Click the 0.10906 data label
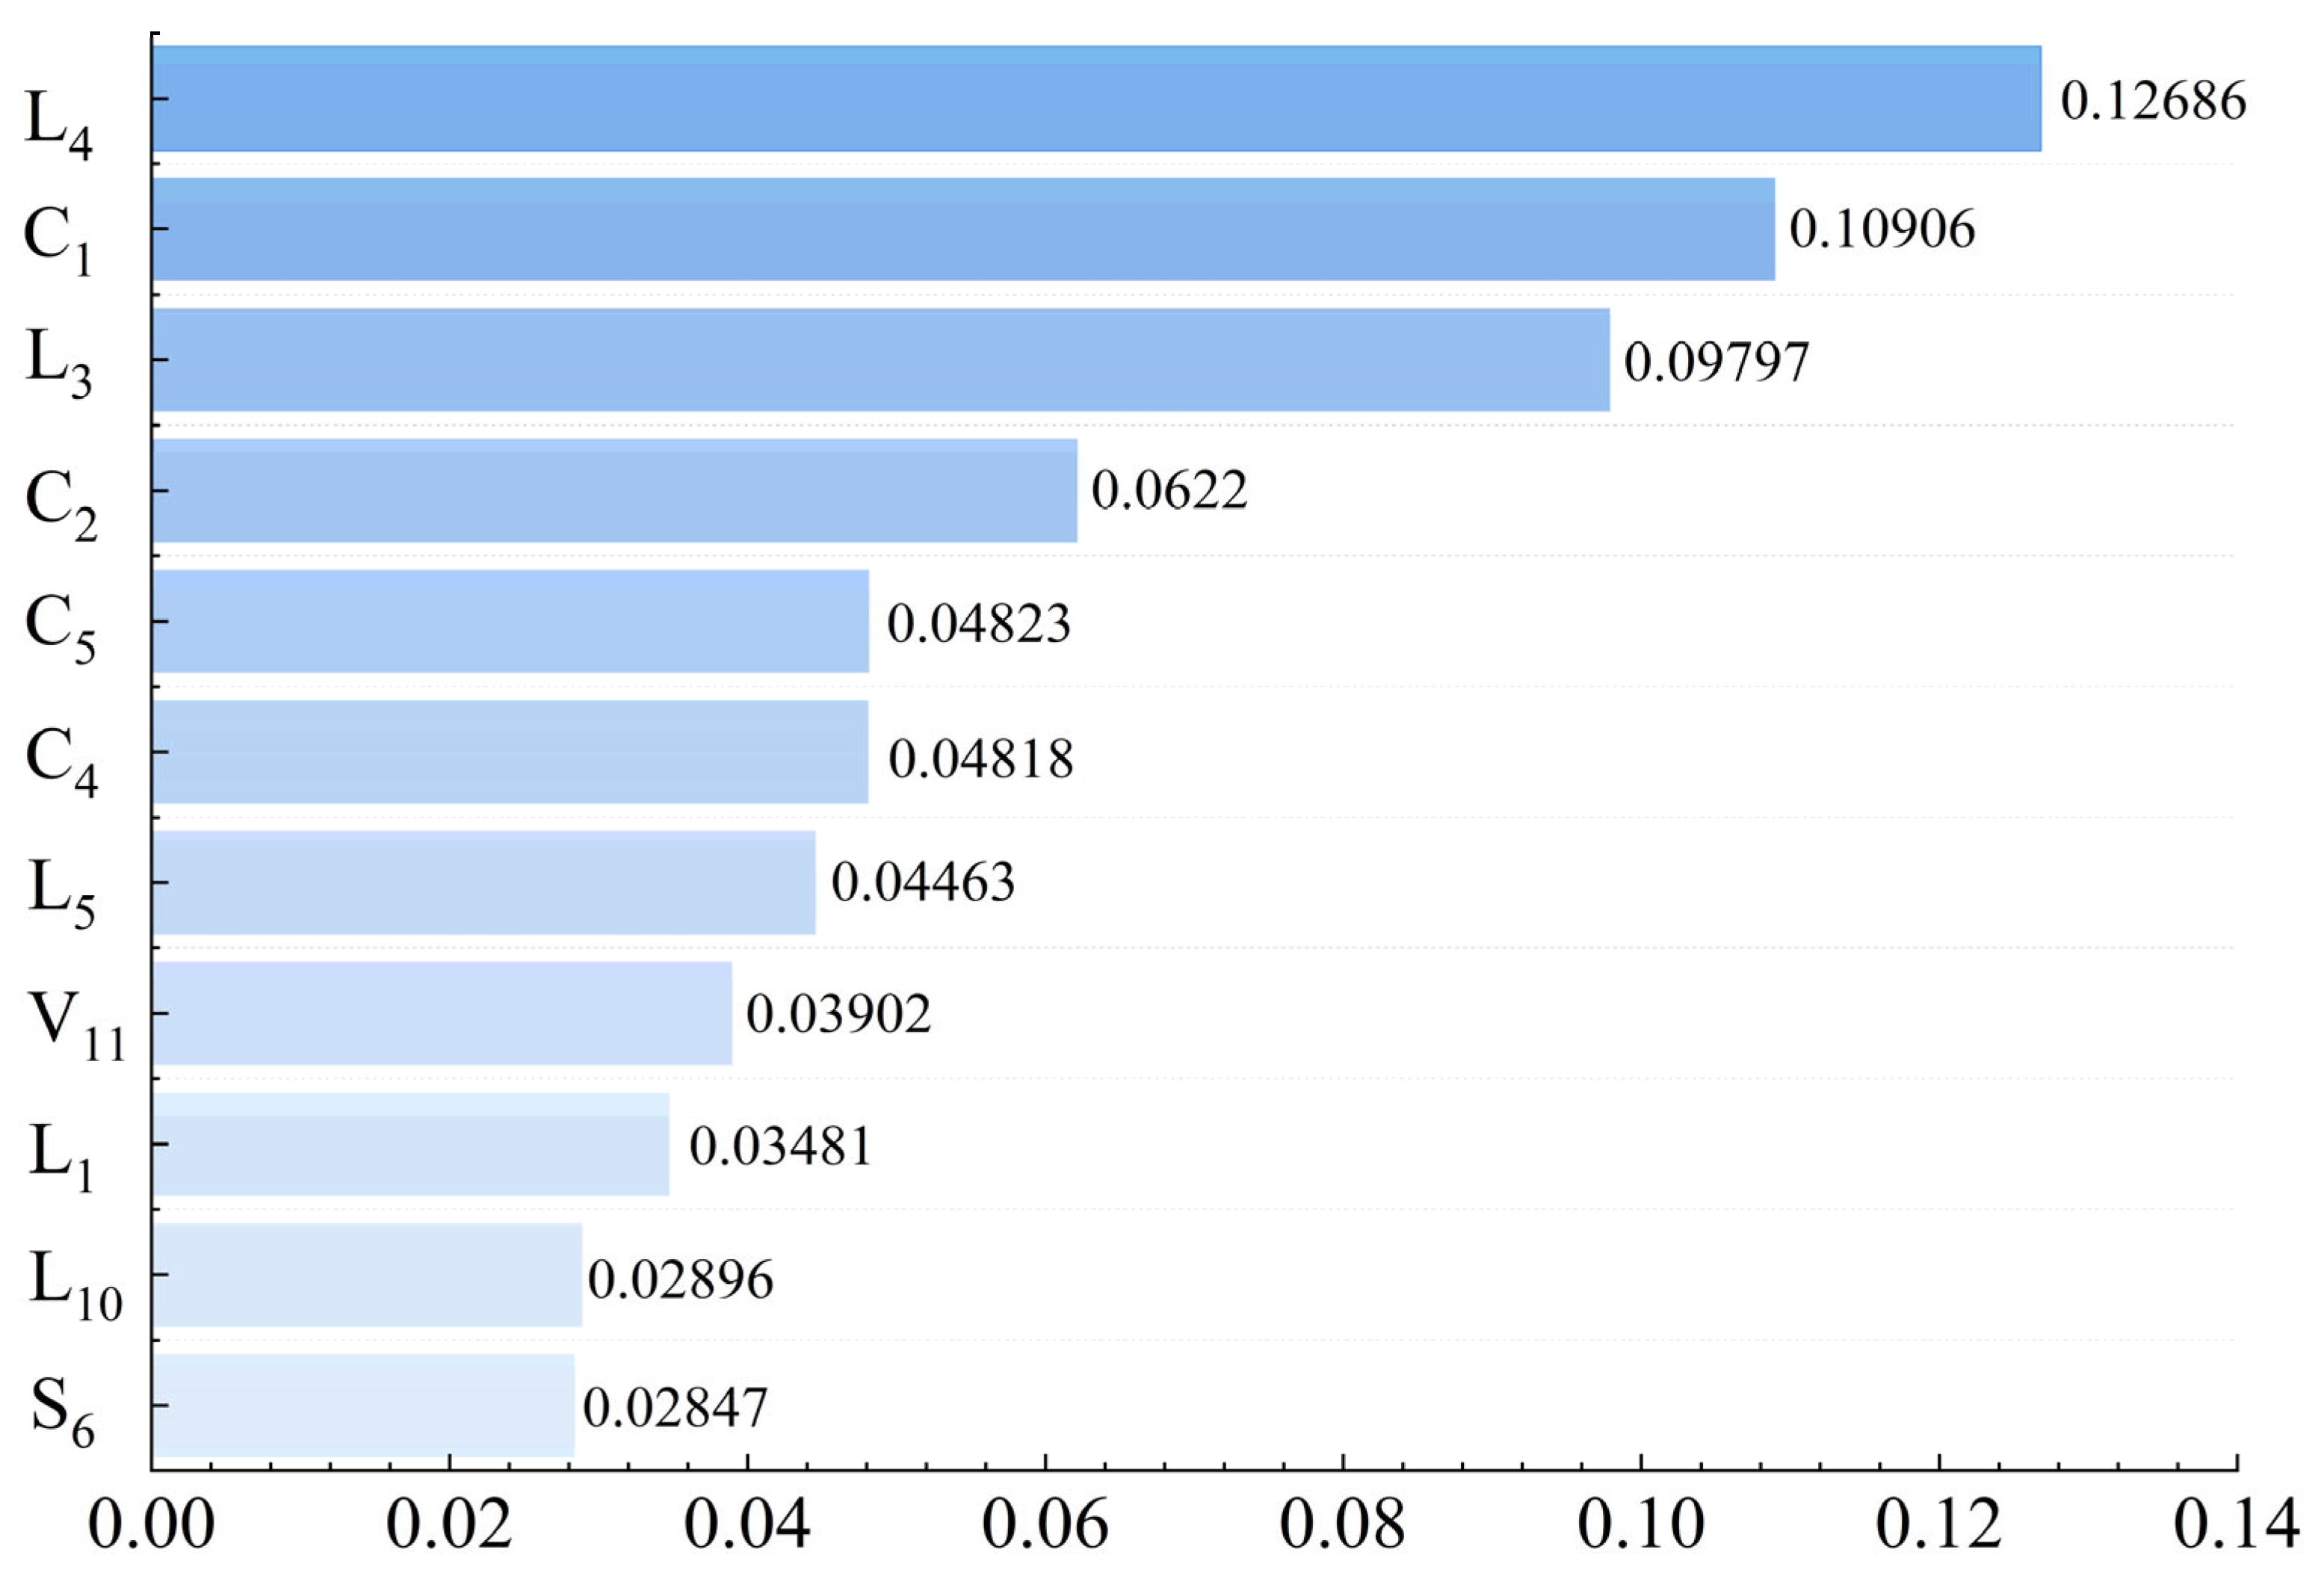 tap(1882, 229)
